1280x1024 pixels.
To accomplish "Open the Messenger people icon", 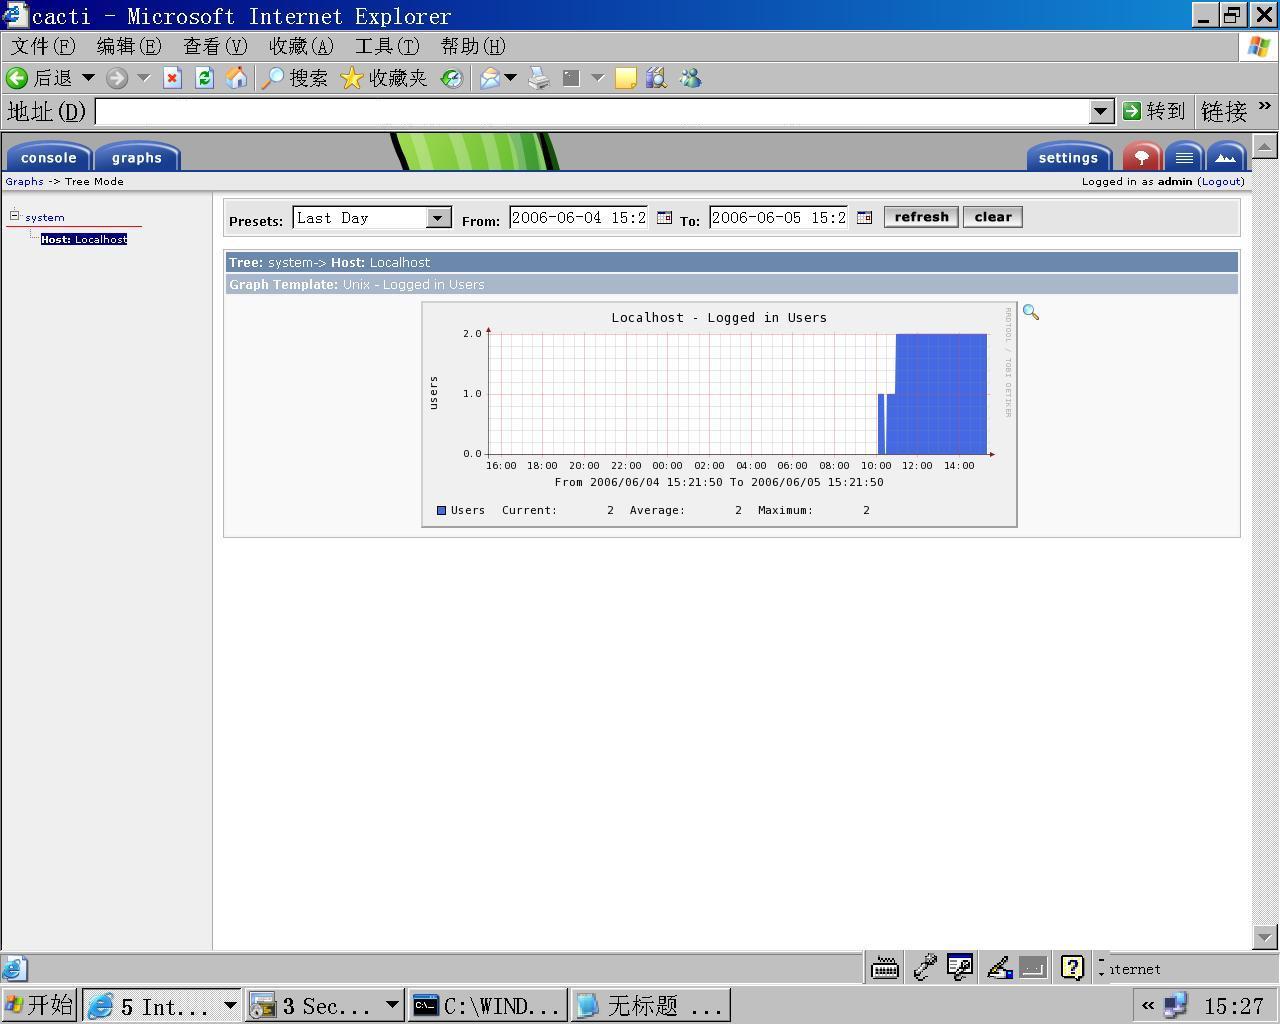I will 690,78.
